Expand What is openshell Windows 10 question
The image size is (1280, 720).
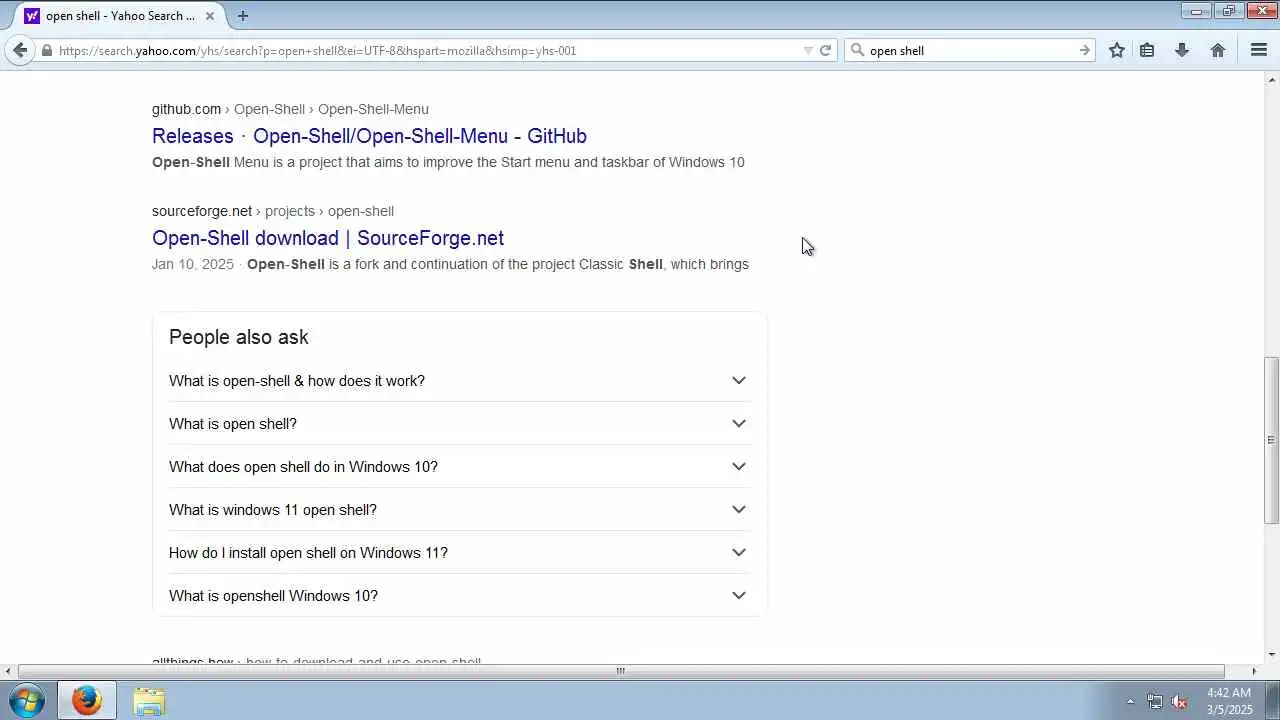[x=459, y=595]
